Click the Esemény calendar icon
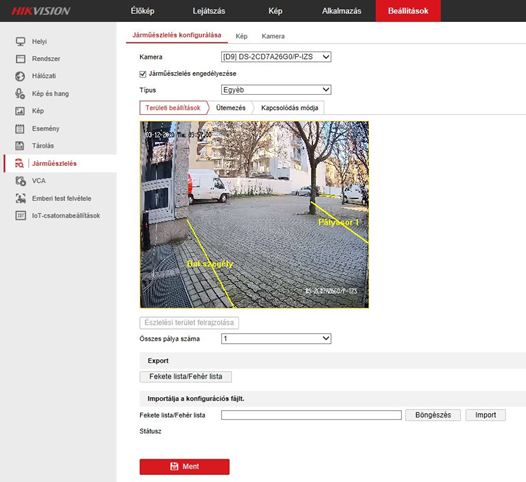Screen dimensions: 526x482 coord(20,128)
